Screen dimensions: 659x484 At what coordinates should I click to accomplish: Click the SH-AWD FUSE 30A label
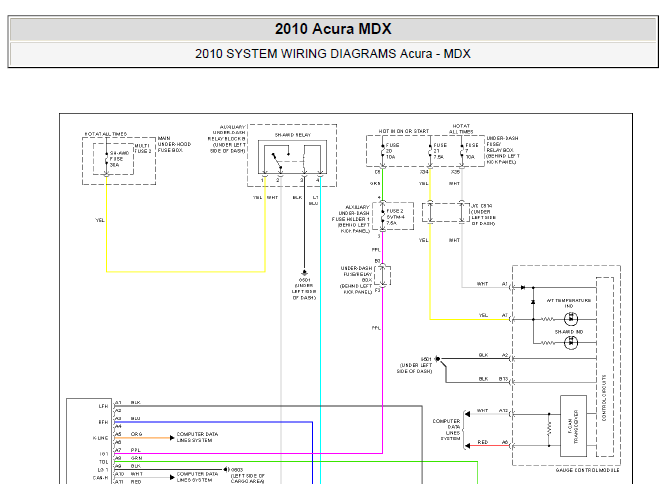pyautogui.click(x=119, y=159)
